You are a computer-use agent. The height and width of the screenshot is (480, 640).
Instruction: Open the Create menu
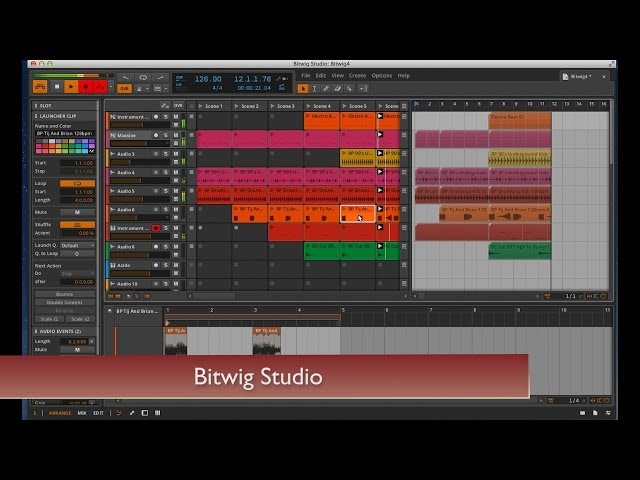[x=357, y=76]
